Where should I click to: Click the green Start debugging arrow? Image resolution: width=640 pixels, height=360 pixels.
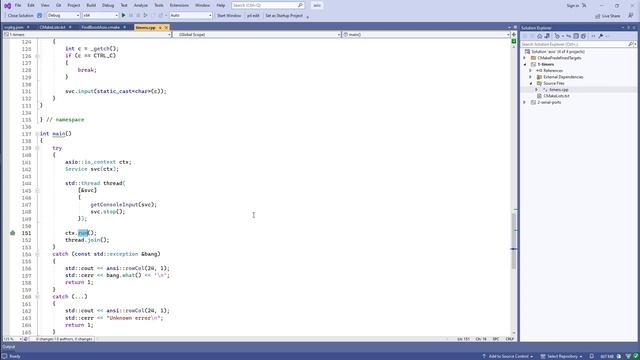pyautogui.click(x=124, y=16)
